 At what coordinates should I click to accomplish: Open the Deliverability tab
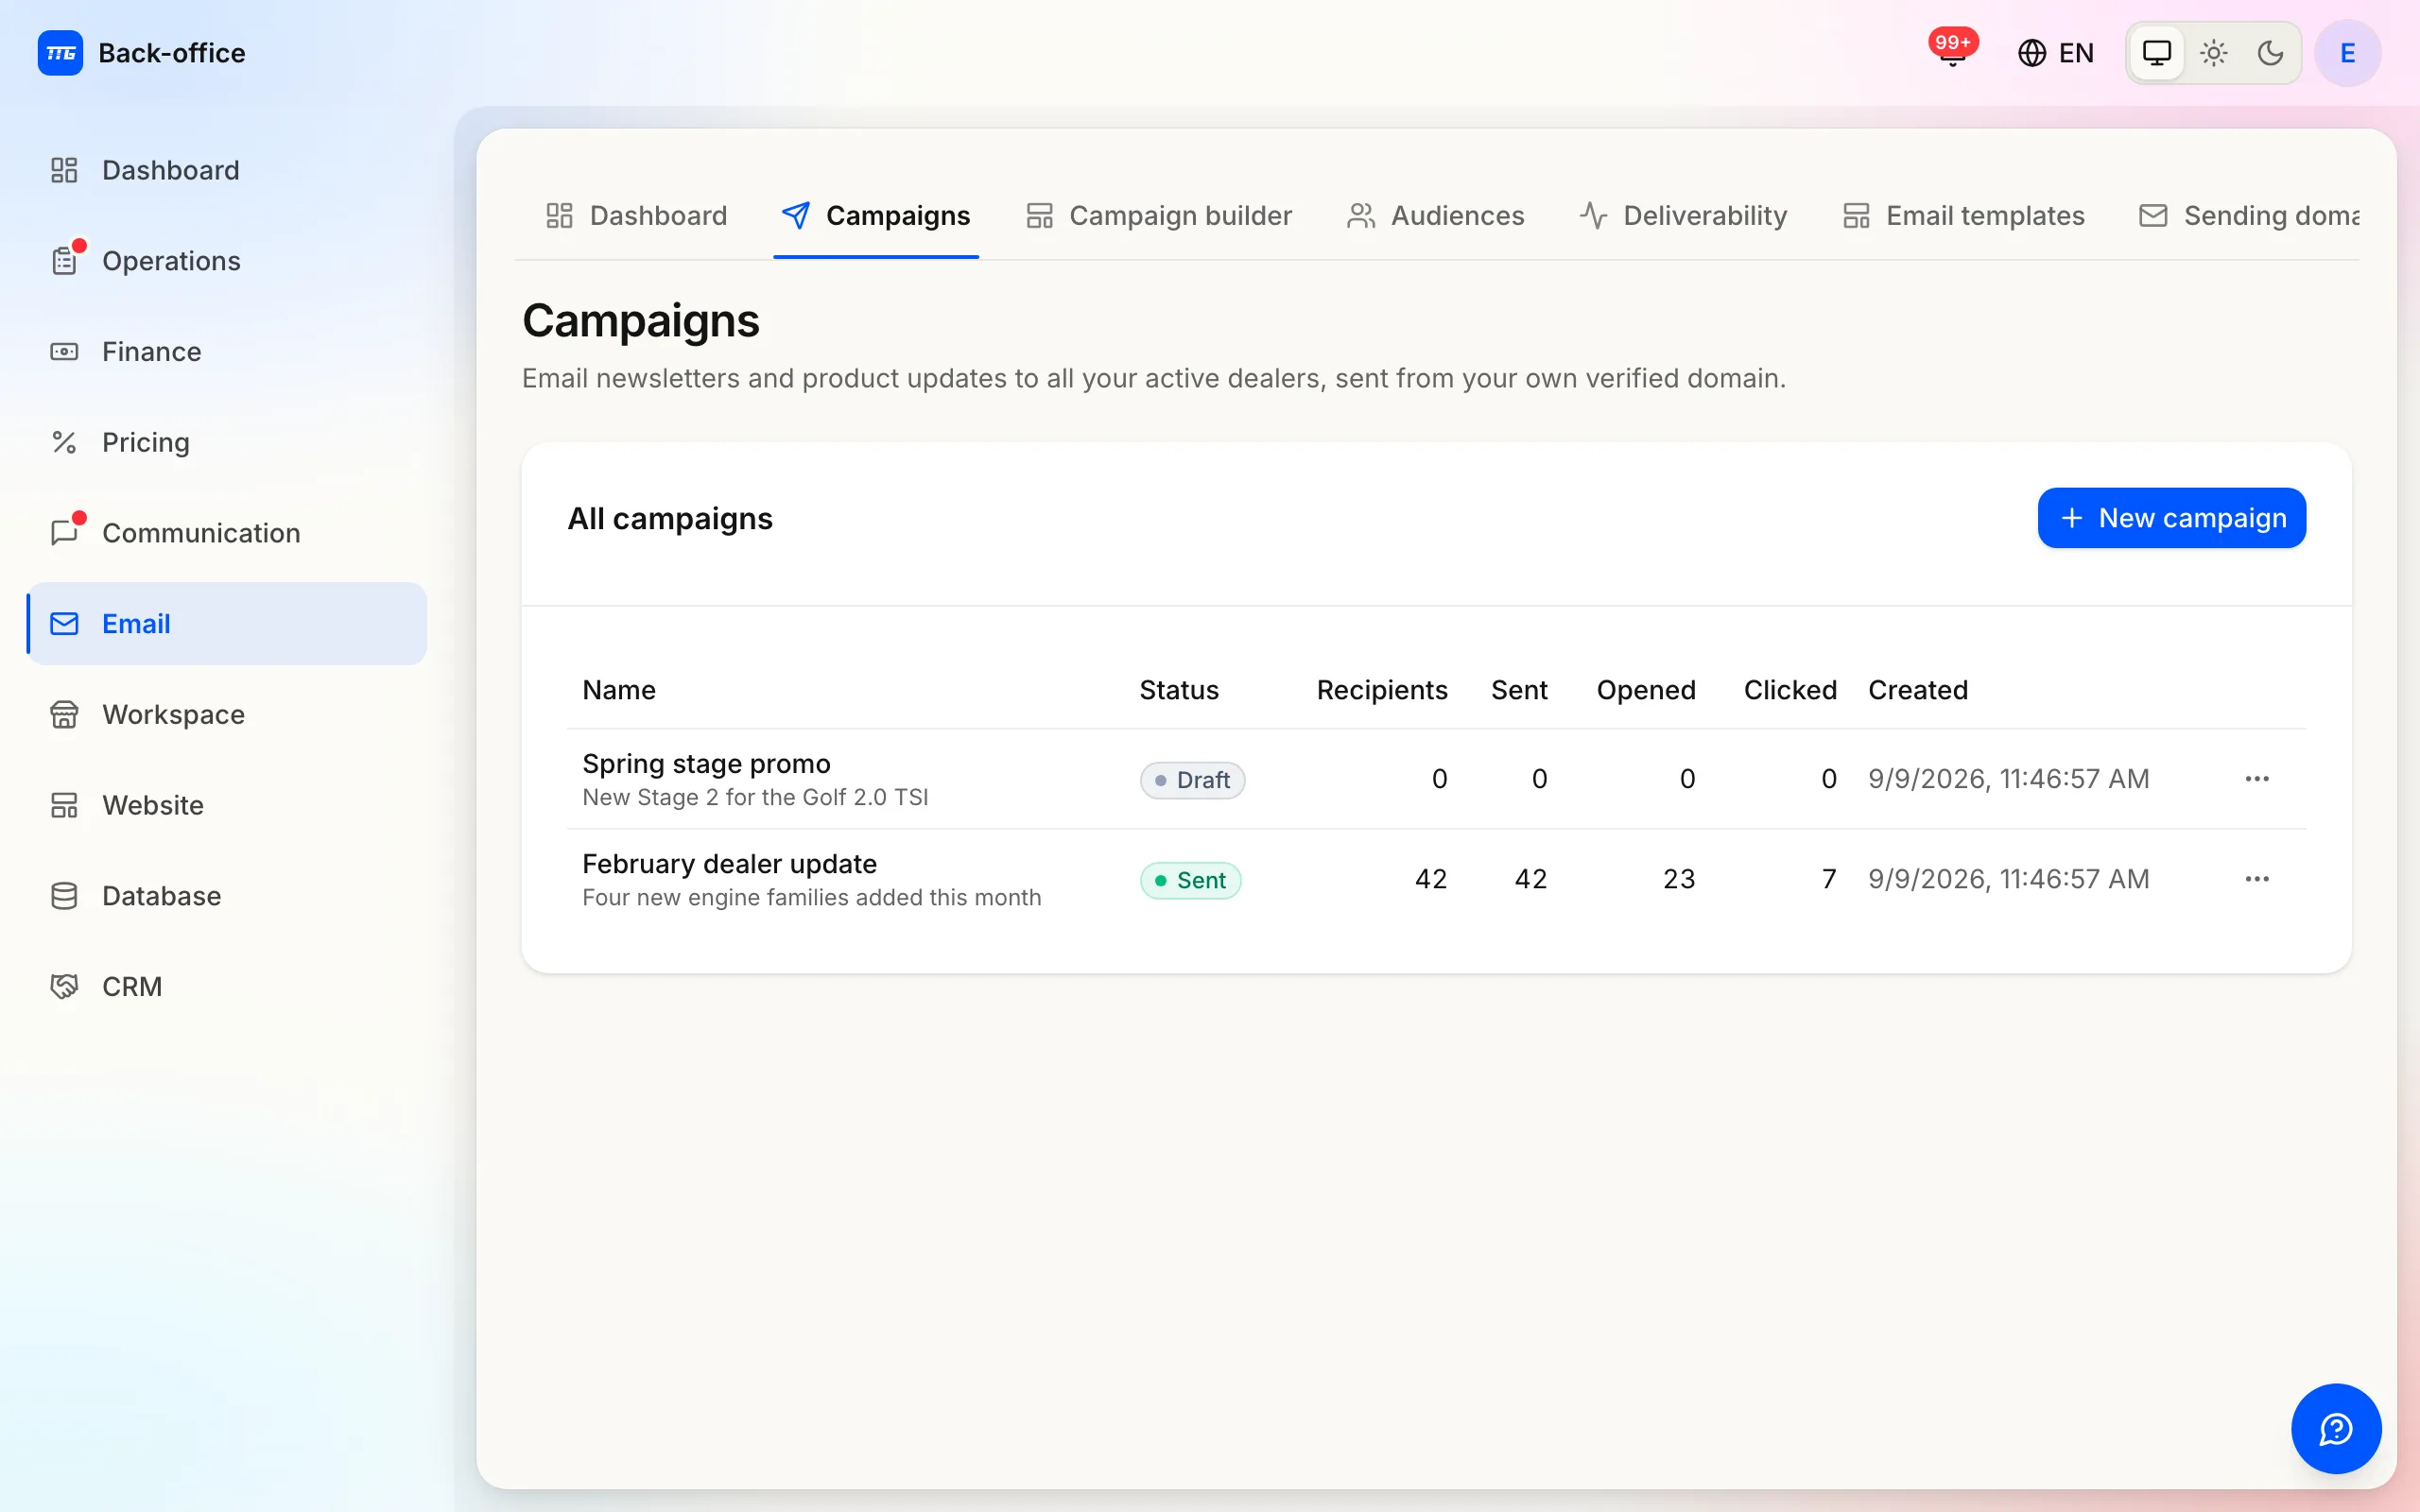click(1683, 216)
